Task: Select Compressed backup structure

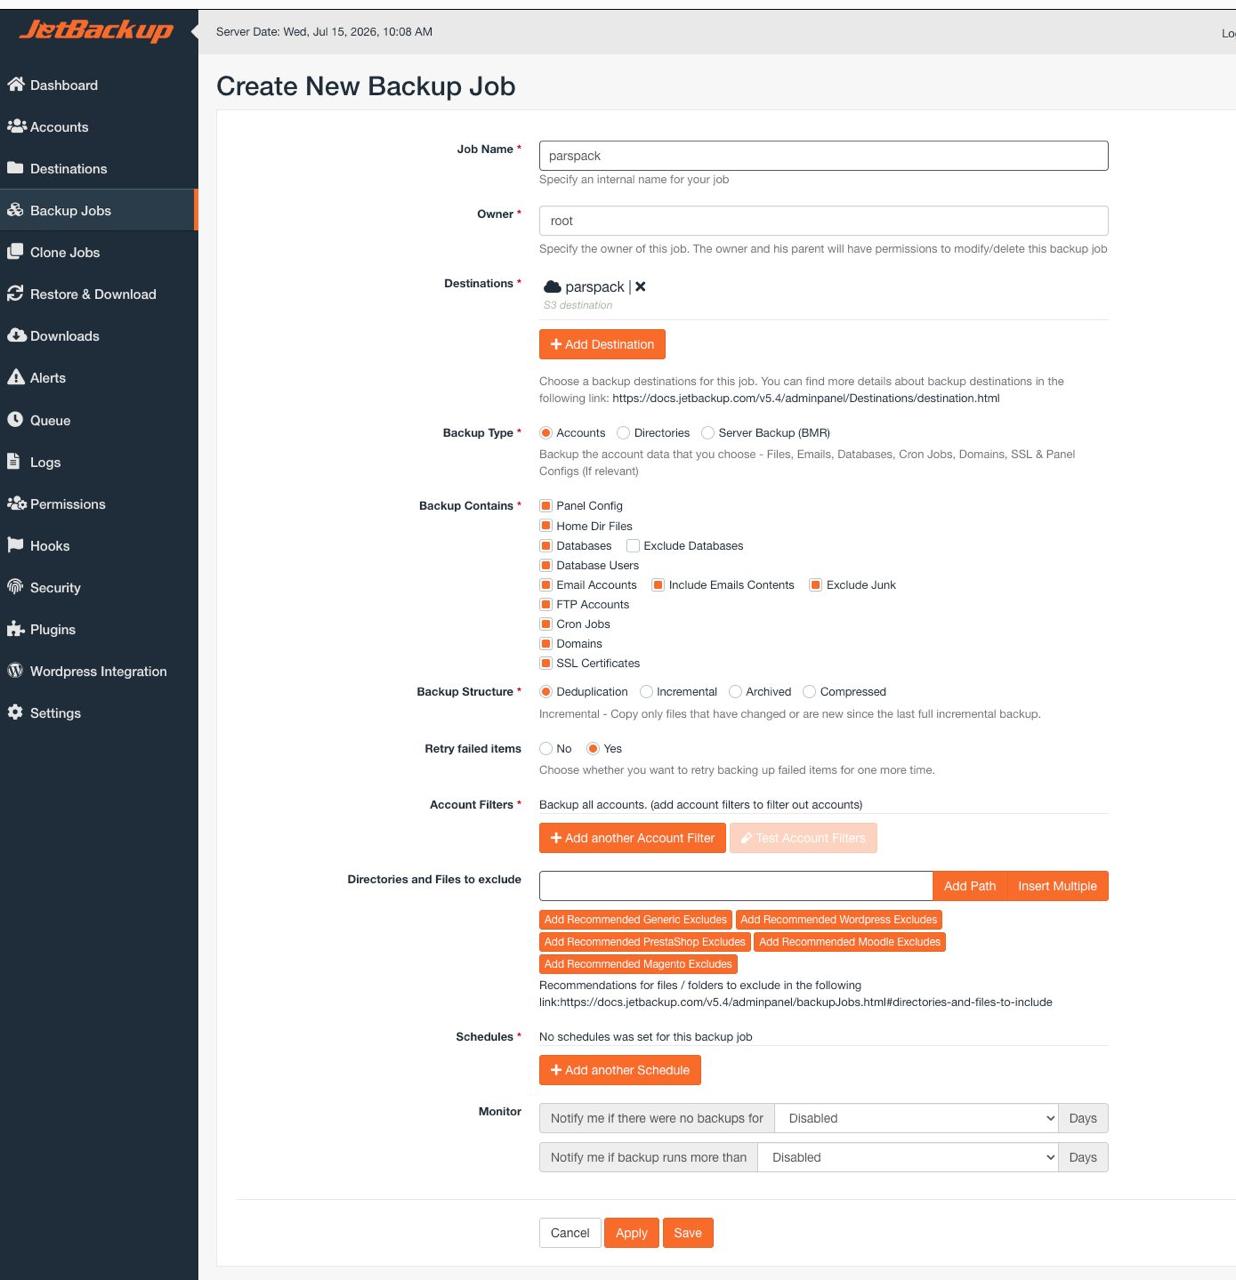Action: (810, 692)
